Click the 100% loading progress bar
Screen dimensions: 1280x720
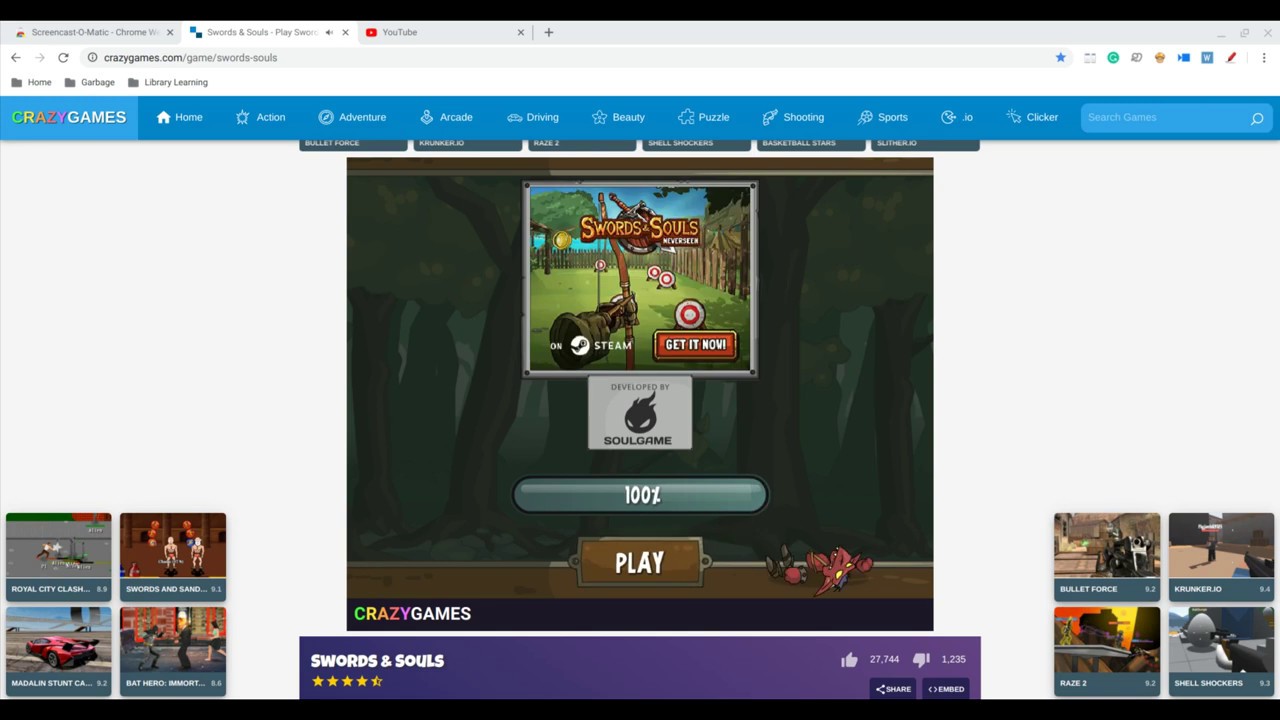(x=641, y=495)
